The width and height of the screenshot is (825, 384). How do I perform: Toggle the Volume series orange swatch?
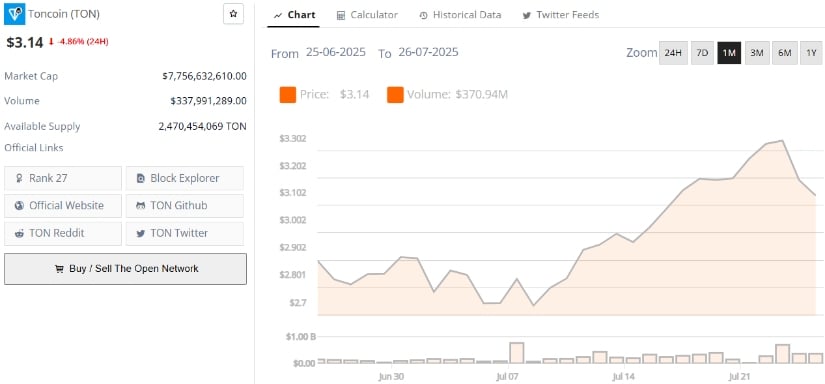(395, 95)
